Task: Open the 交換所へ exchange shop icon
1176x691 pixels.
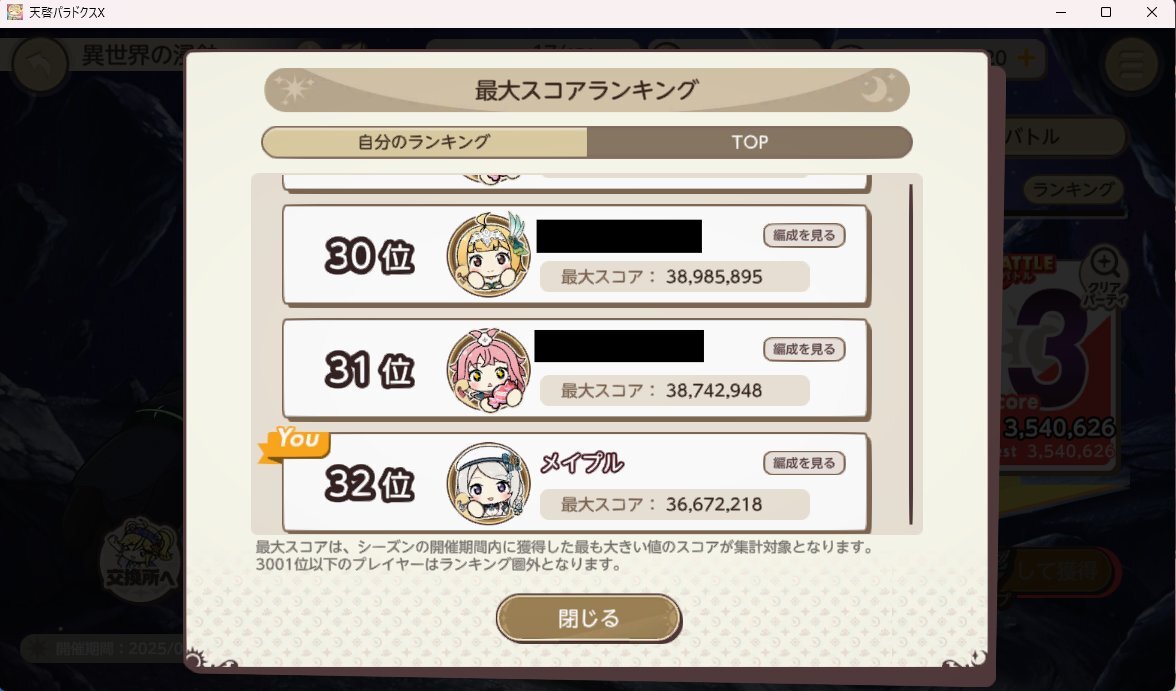Action: pos(140,560)
